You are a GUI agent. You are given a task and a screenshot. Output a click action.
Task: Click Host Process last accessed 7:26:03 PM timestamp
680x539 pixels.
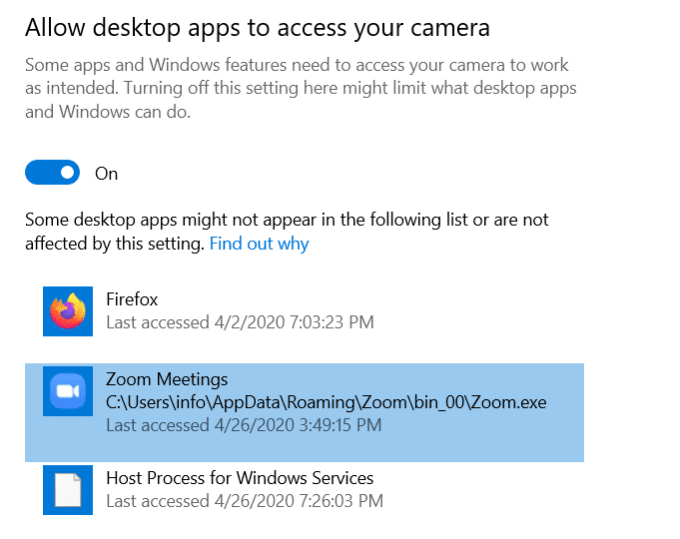click(244, 501)
